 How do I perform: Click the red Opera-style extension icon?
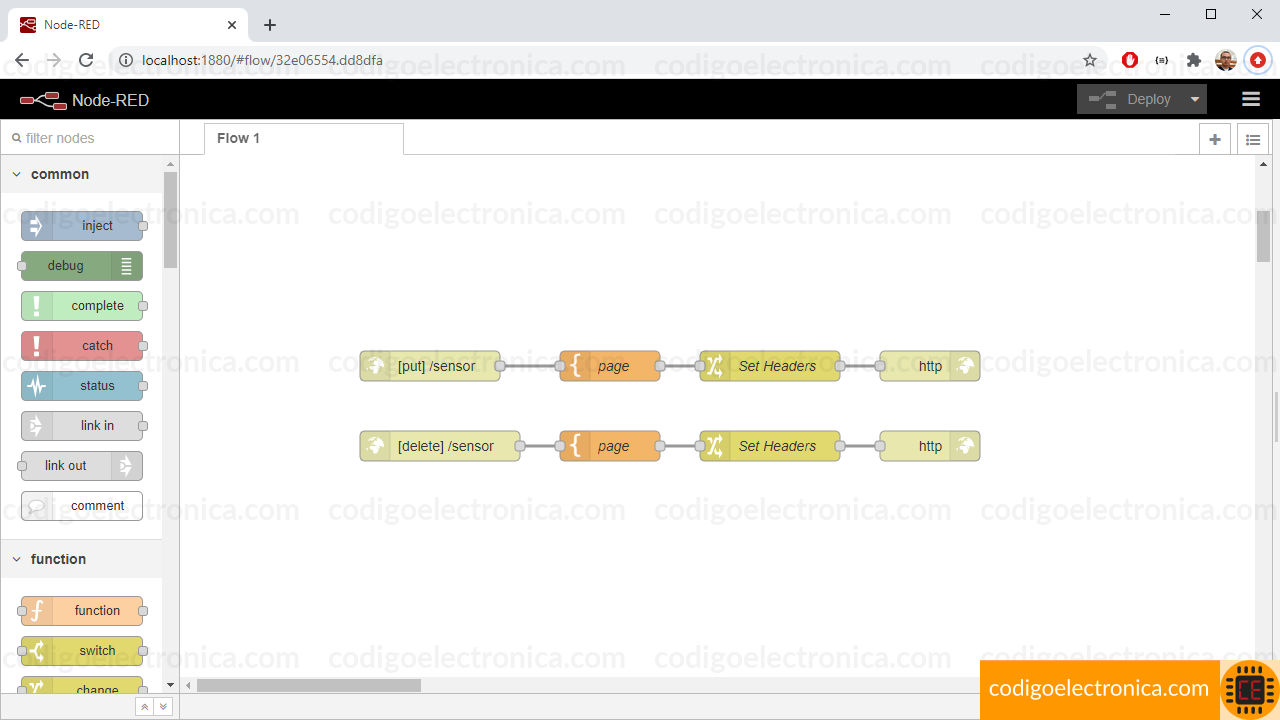point(1130,60)
